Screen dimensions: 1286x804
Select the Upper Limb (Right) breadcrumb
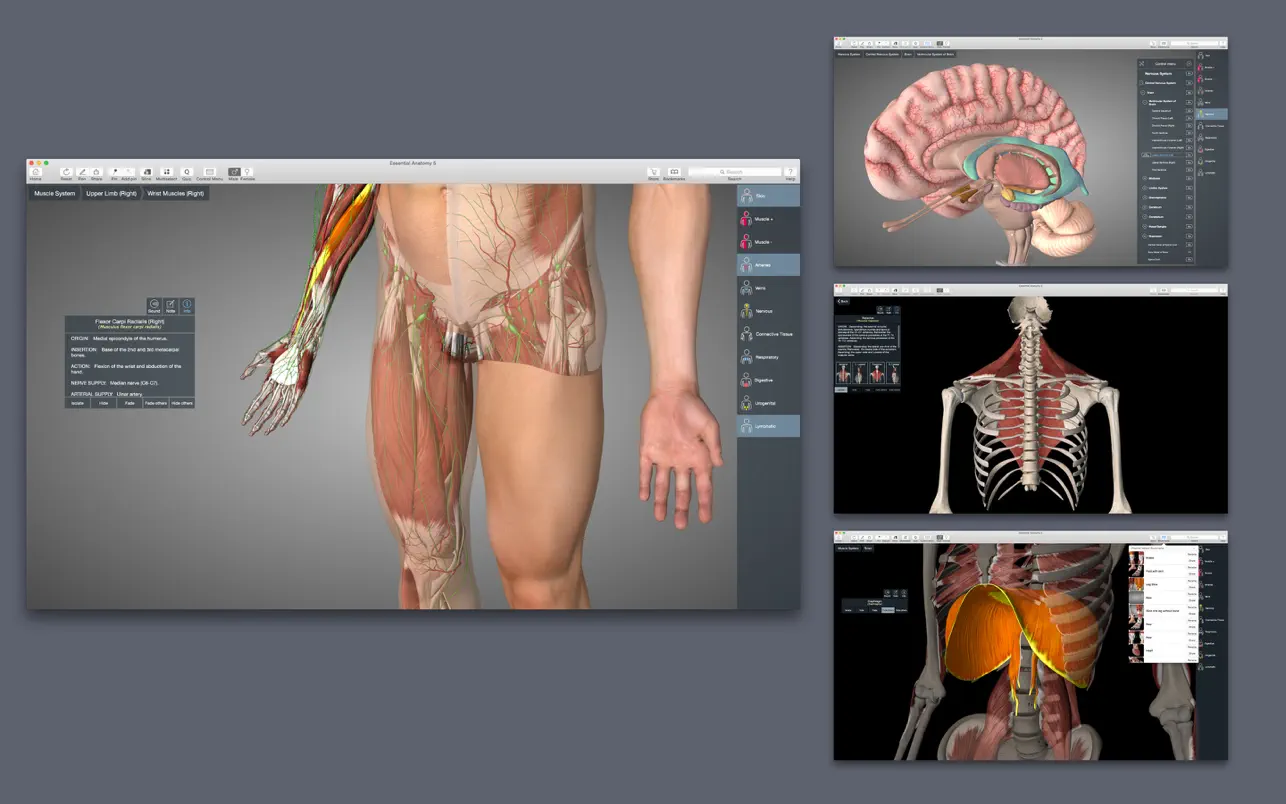(x=111, y=193)
